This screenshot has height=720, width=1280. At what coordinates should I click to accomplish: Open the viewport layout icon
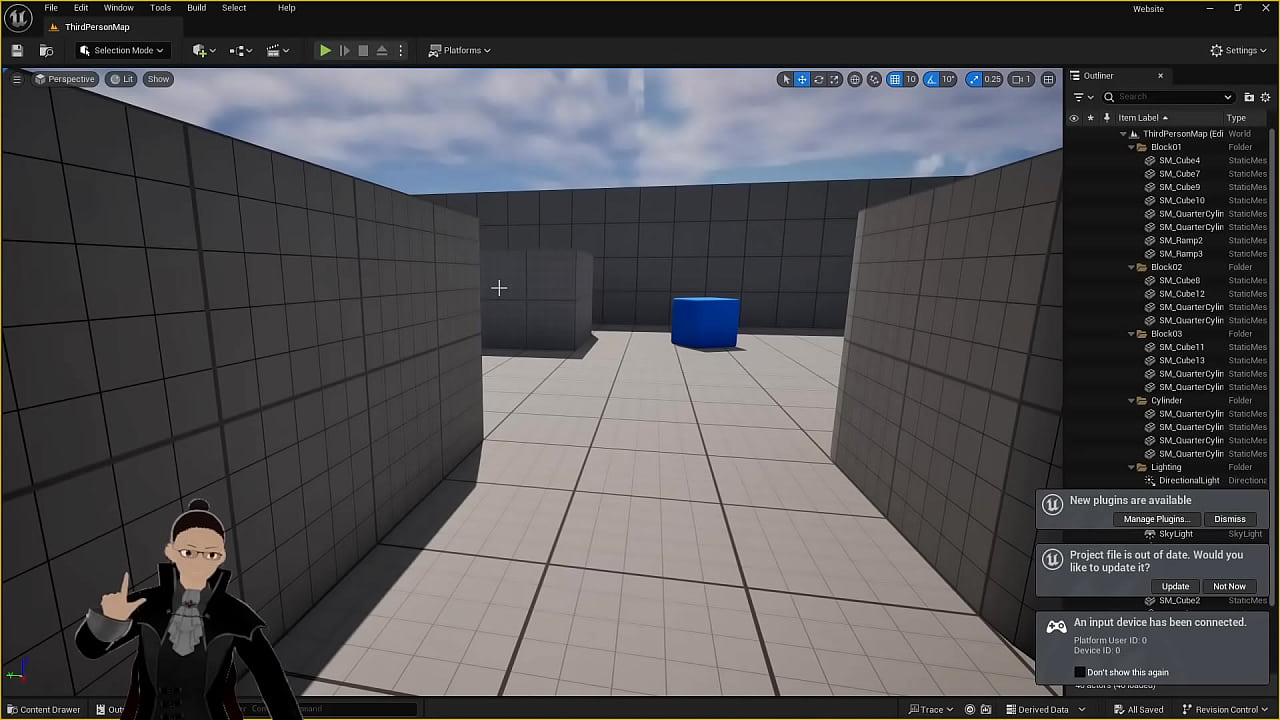[x=1048, y=79]
